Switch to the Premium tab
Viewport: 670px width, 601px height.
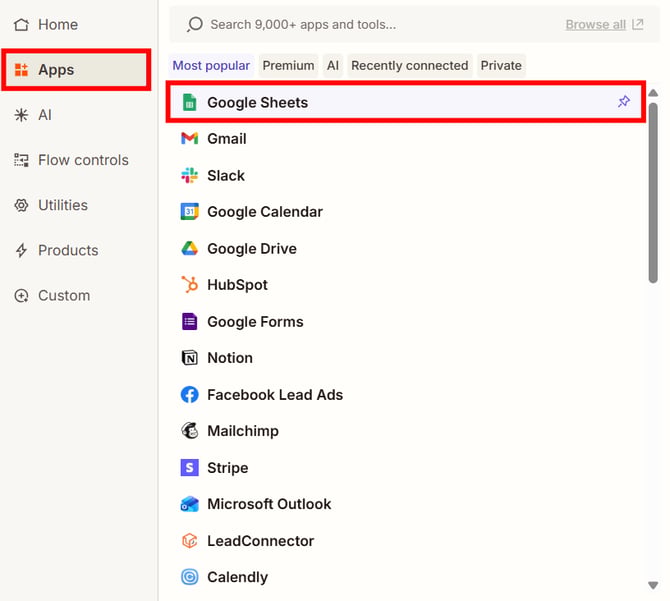pyautogui.click(x=288, y=66)
